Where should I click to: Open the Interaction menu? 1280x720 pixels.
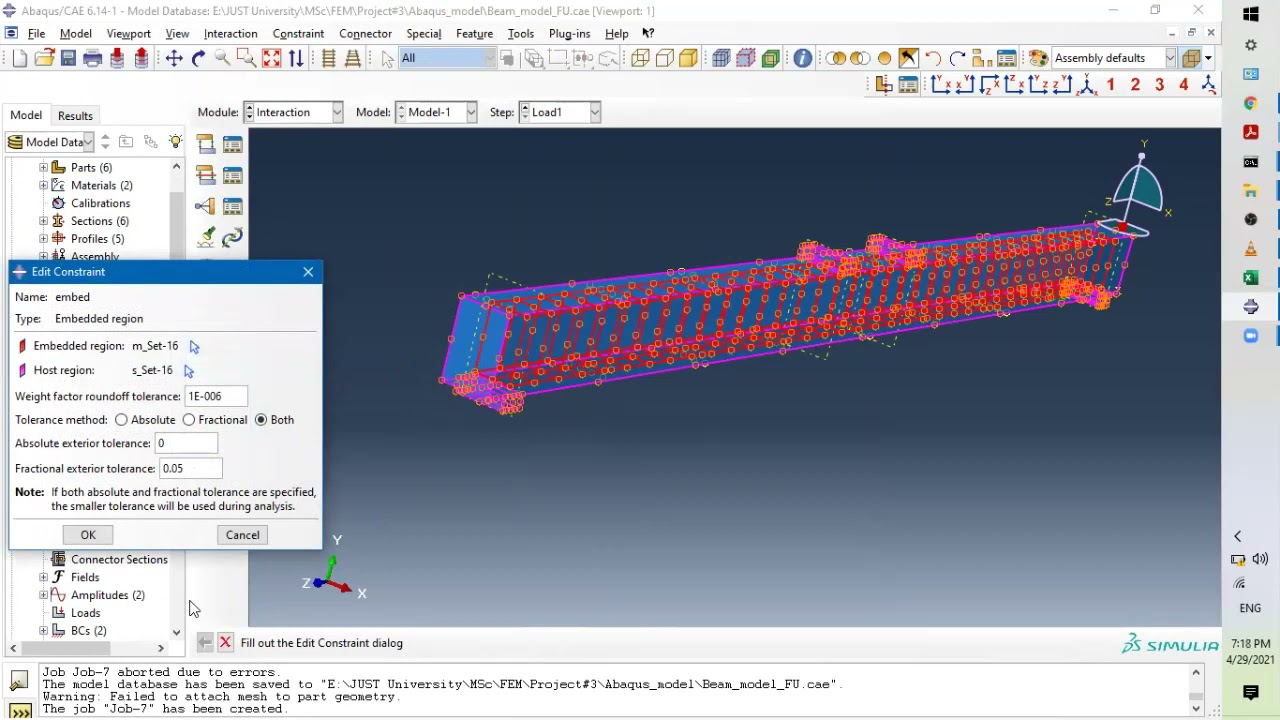point(230,33)
